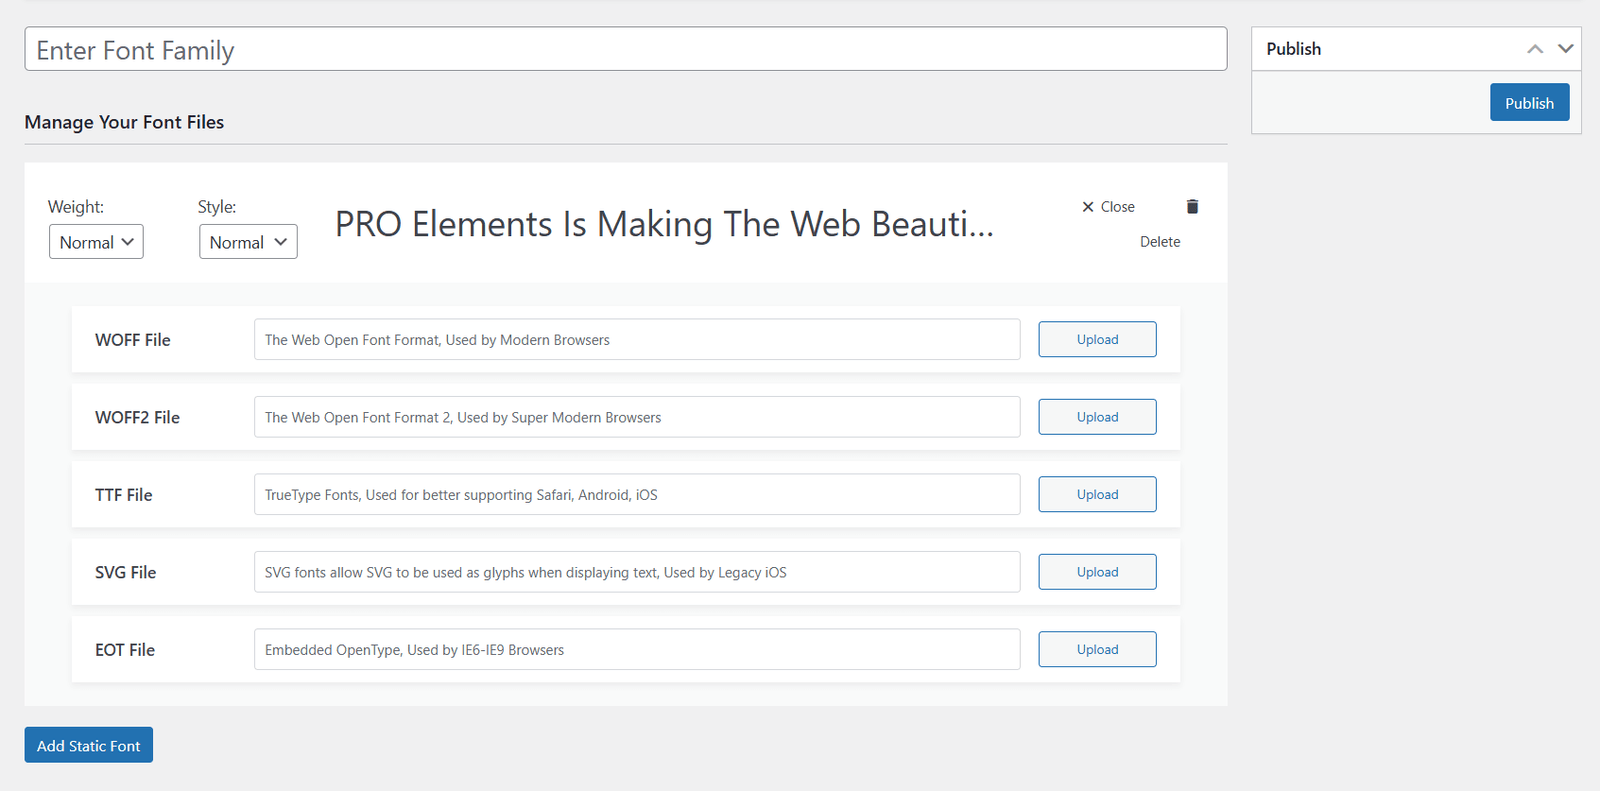Click the Weight: label
Image resolution: width=1600 pixels, height=791 pixels.
76,207
